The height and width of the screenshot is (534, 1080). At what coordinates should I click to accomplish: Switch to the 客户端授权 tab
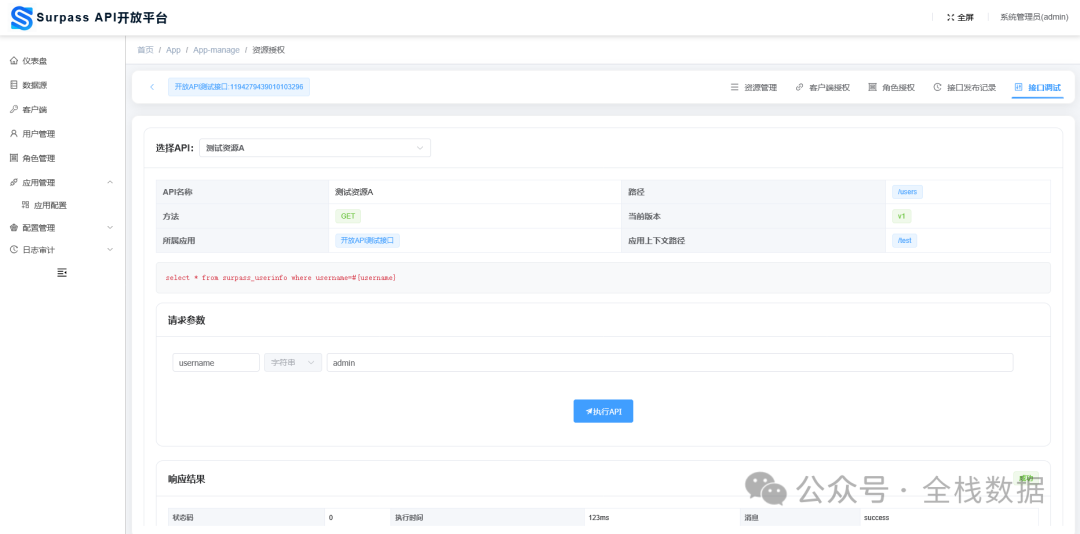(x=822, y=88)
